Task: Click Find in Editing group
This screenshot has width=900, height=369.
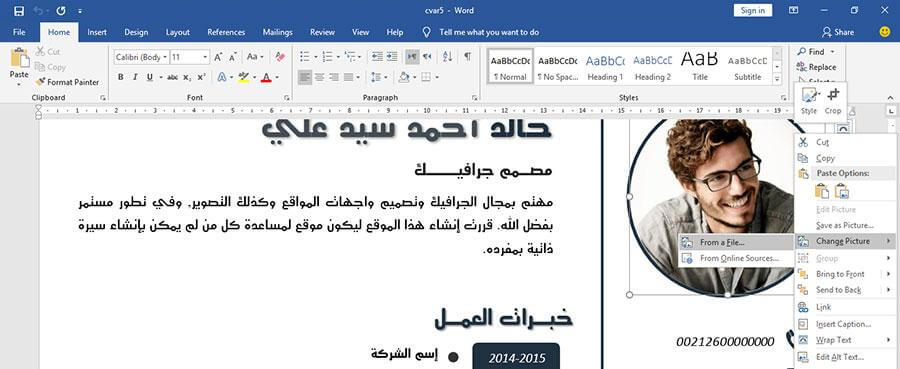Action: tap(816, 52)
